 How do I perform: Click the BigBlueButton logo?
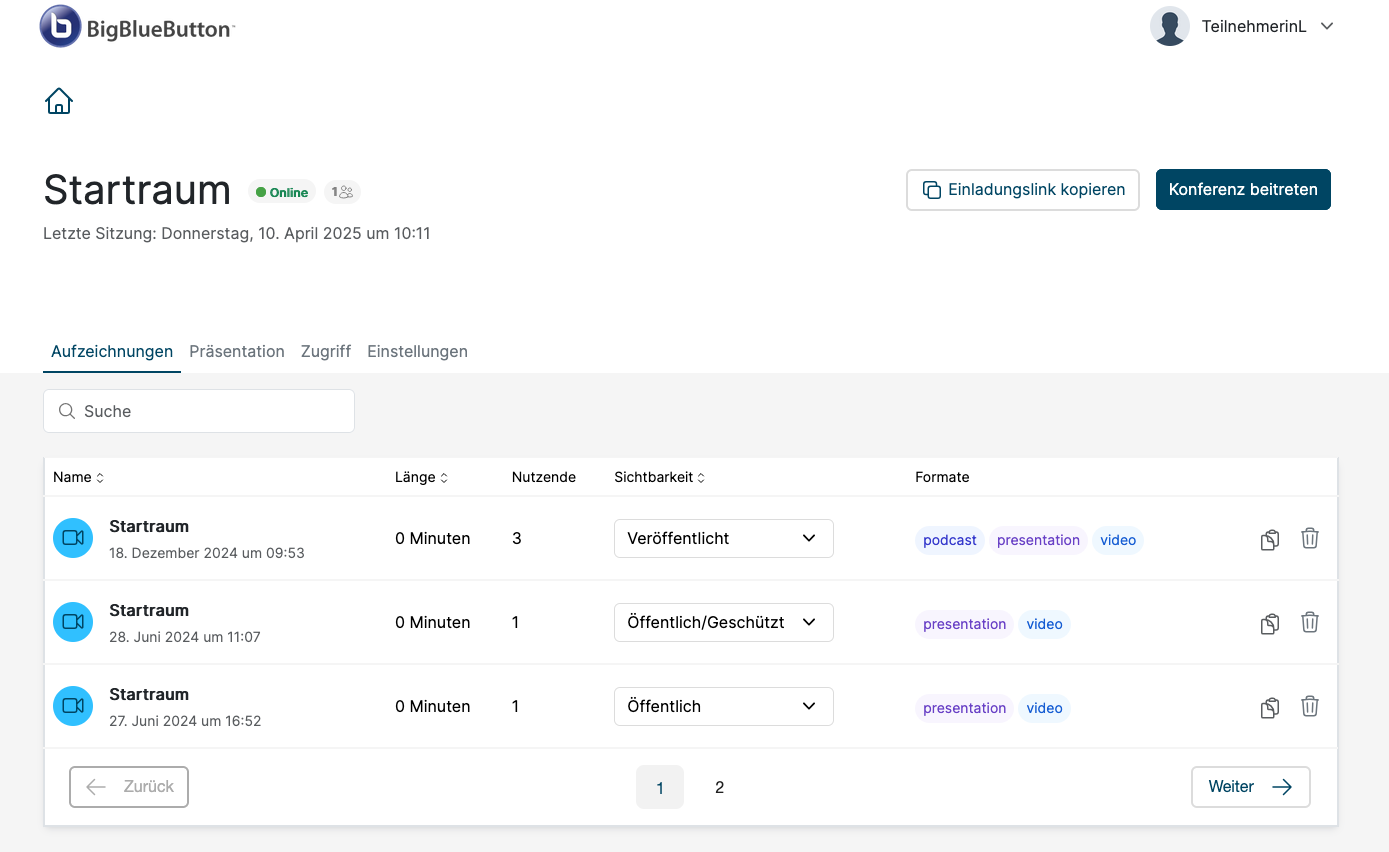(x=137, y=27)
